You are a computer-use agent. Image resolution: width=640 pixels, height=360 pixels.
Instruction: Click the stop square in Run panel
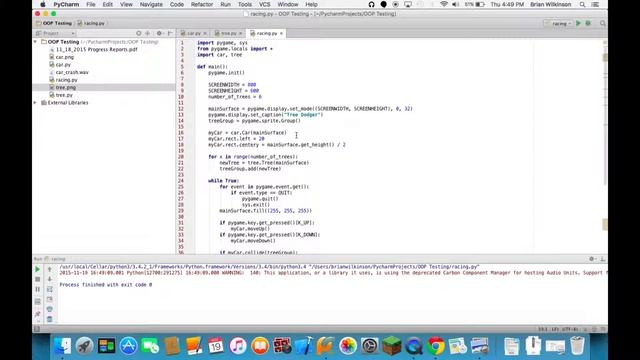38,279
